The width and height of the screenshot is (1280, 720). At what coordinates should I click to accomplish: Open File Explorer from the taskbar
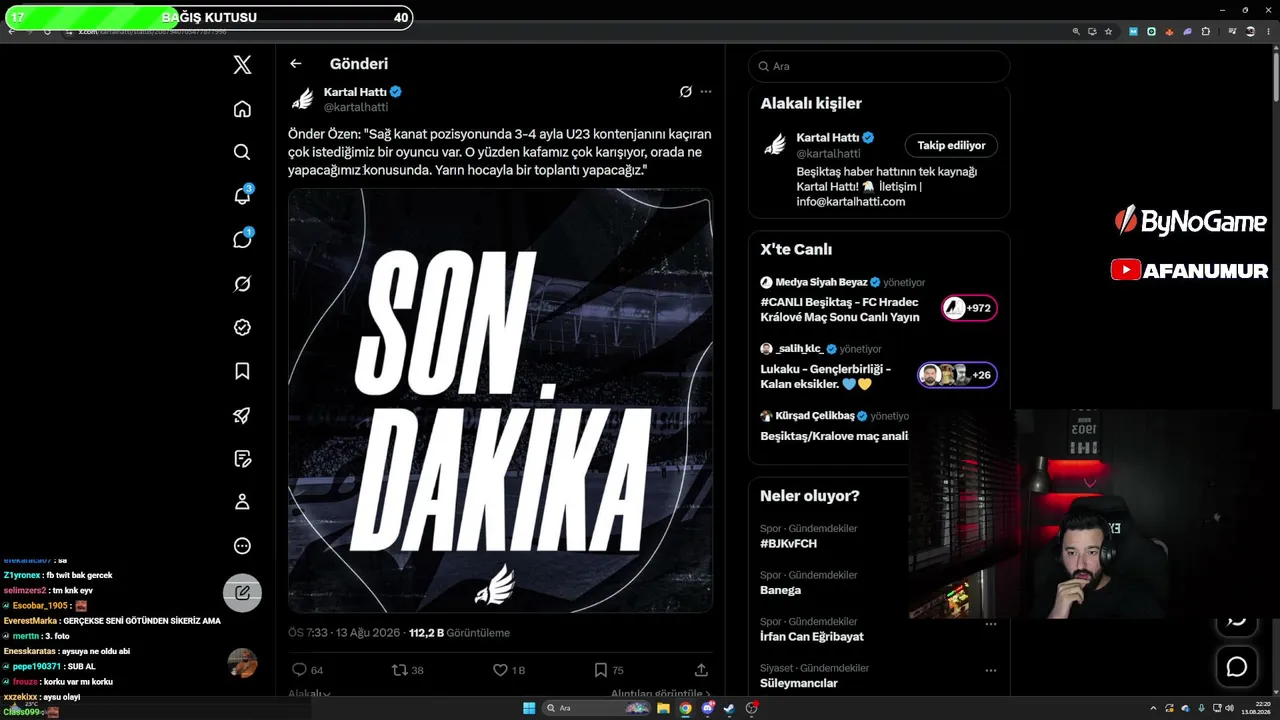coord(663,708)
